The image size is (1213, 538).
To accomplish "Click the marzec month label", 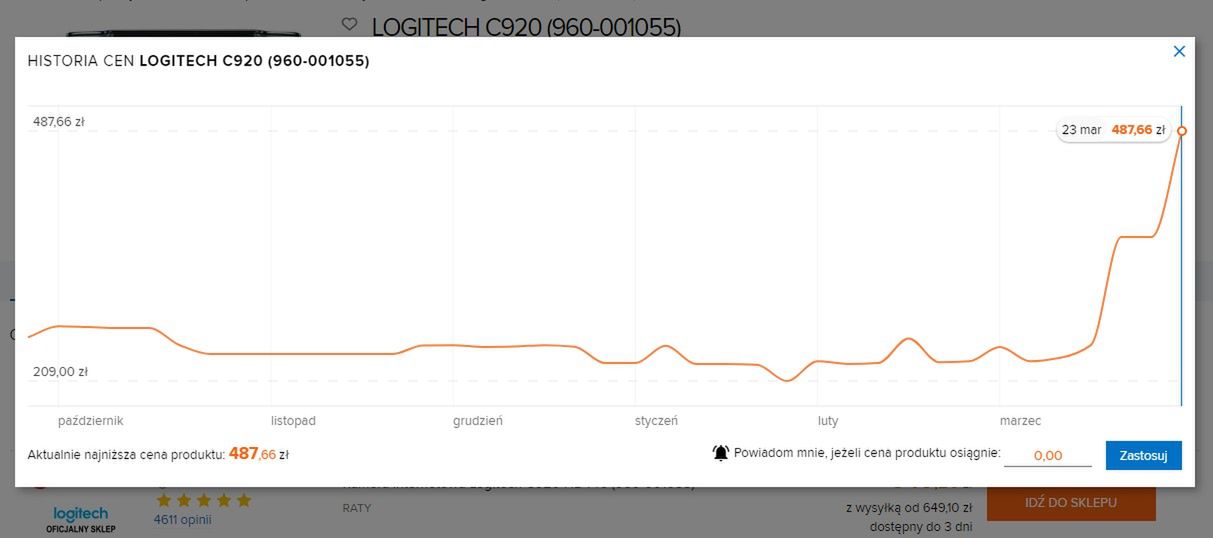I will 1020,421.
